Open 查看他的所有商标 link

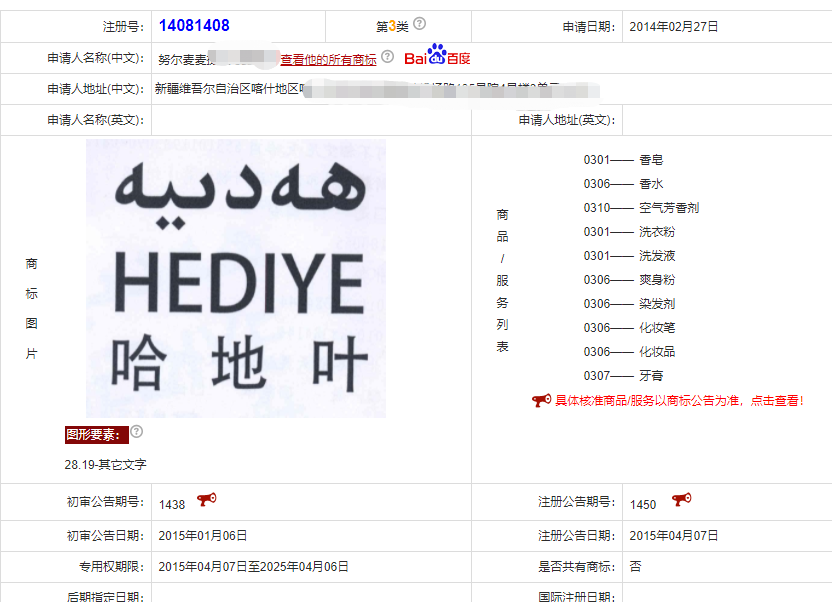(x=328, y=59)
